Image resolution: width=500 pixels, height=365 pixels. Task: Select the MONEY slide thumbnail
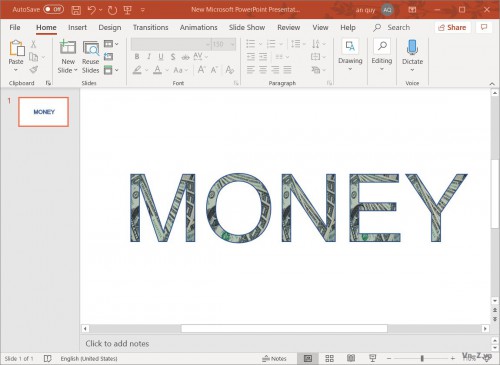(44, 112)
